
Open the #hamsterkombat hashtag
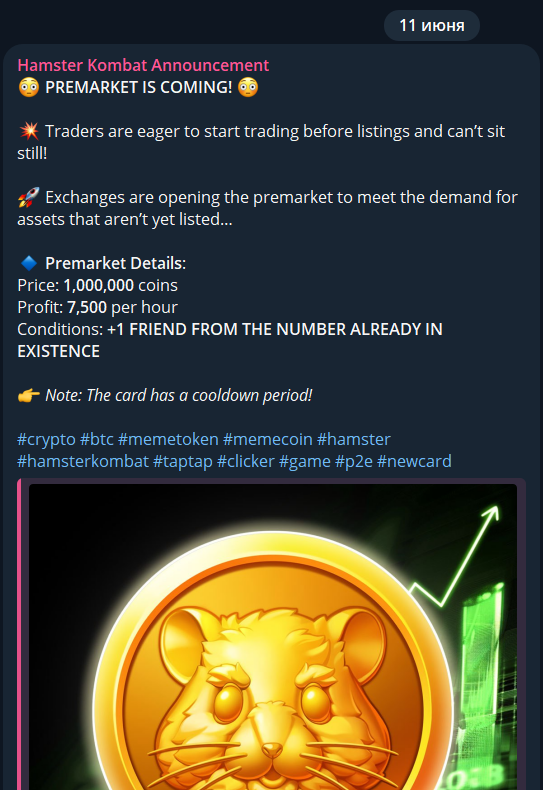pos(83,462)
